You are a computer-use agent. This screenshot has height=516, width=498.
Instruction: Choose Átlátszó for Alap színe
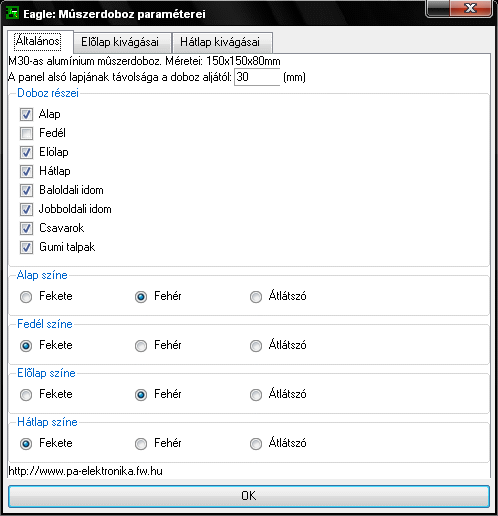pos(256,297)
